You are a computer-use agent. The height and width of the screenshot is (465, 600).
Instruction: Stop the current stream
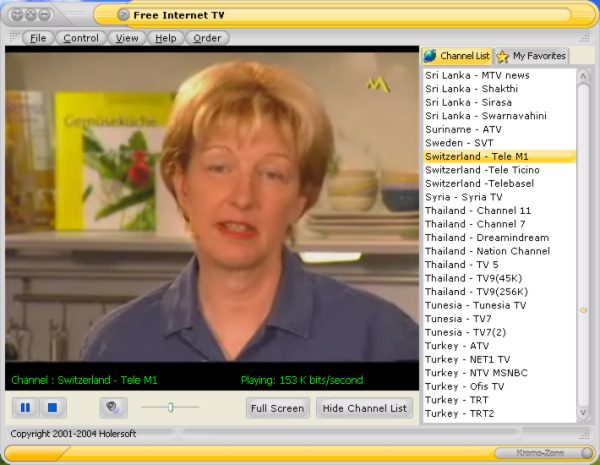pos(54,408)
